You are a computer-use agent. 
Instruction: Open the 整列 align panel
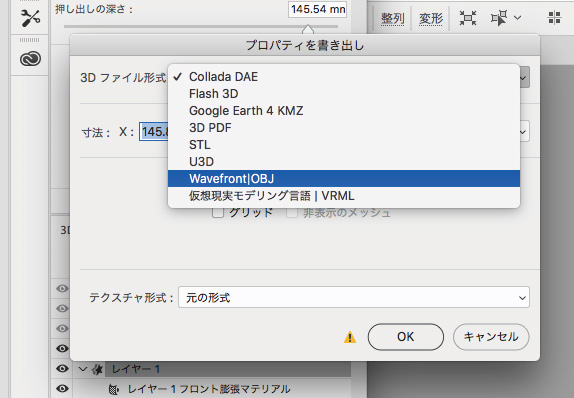point(392,18)
